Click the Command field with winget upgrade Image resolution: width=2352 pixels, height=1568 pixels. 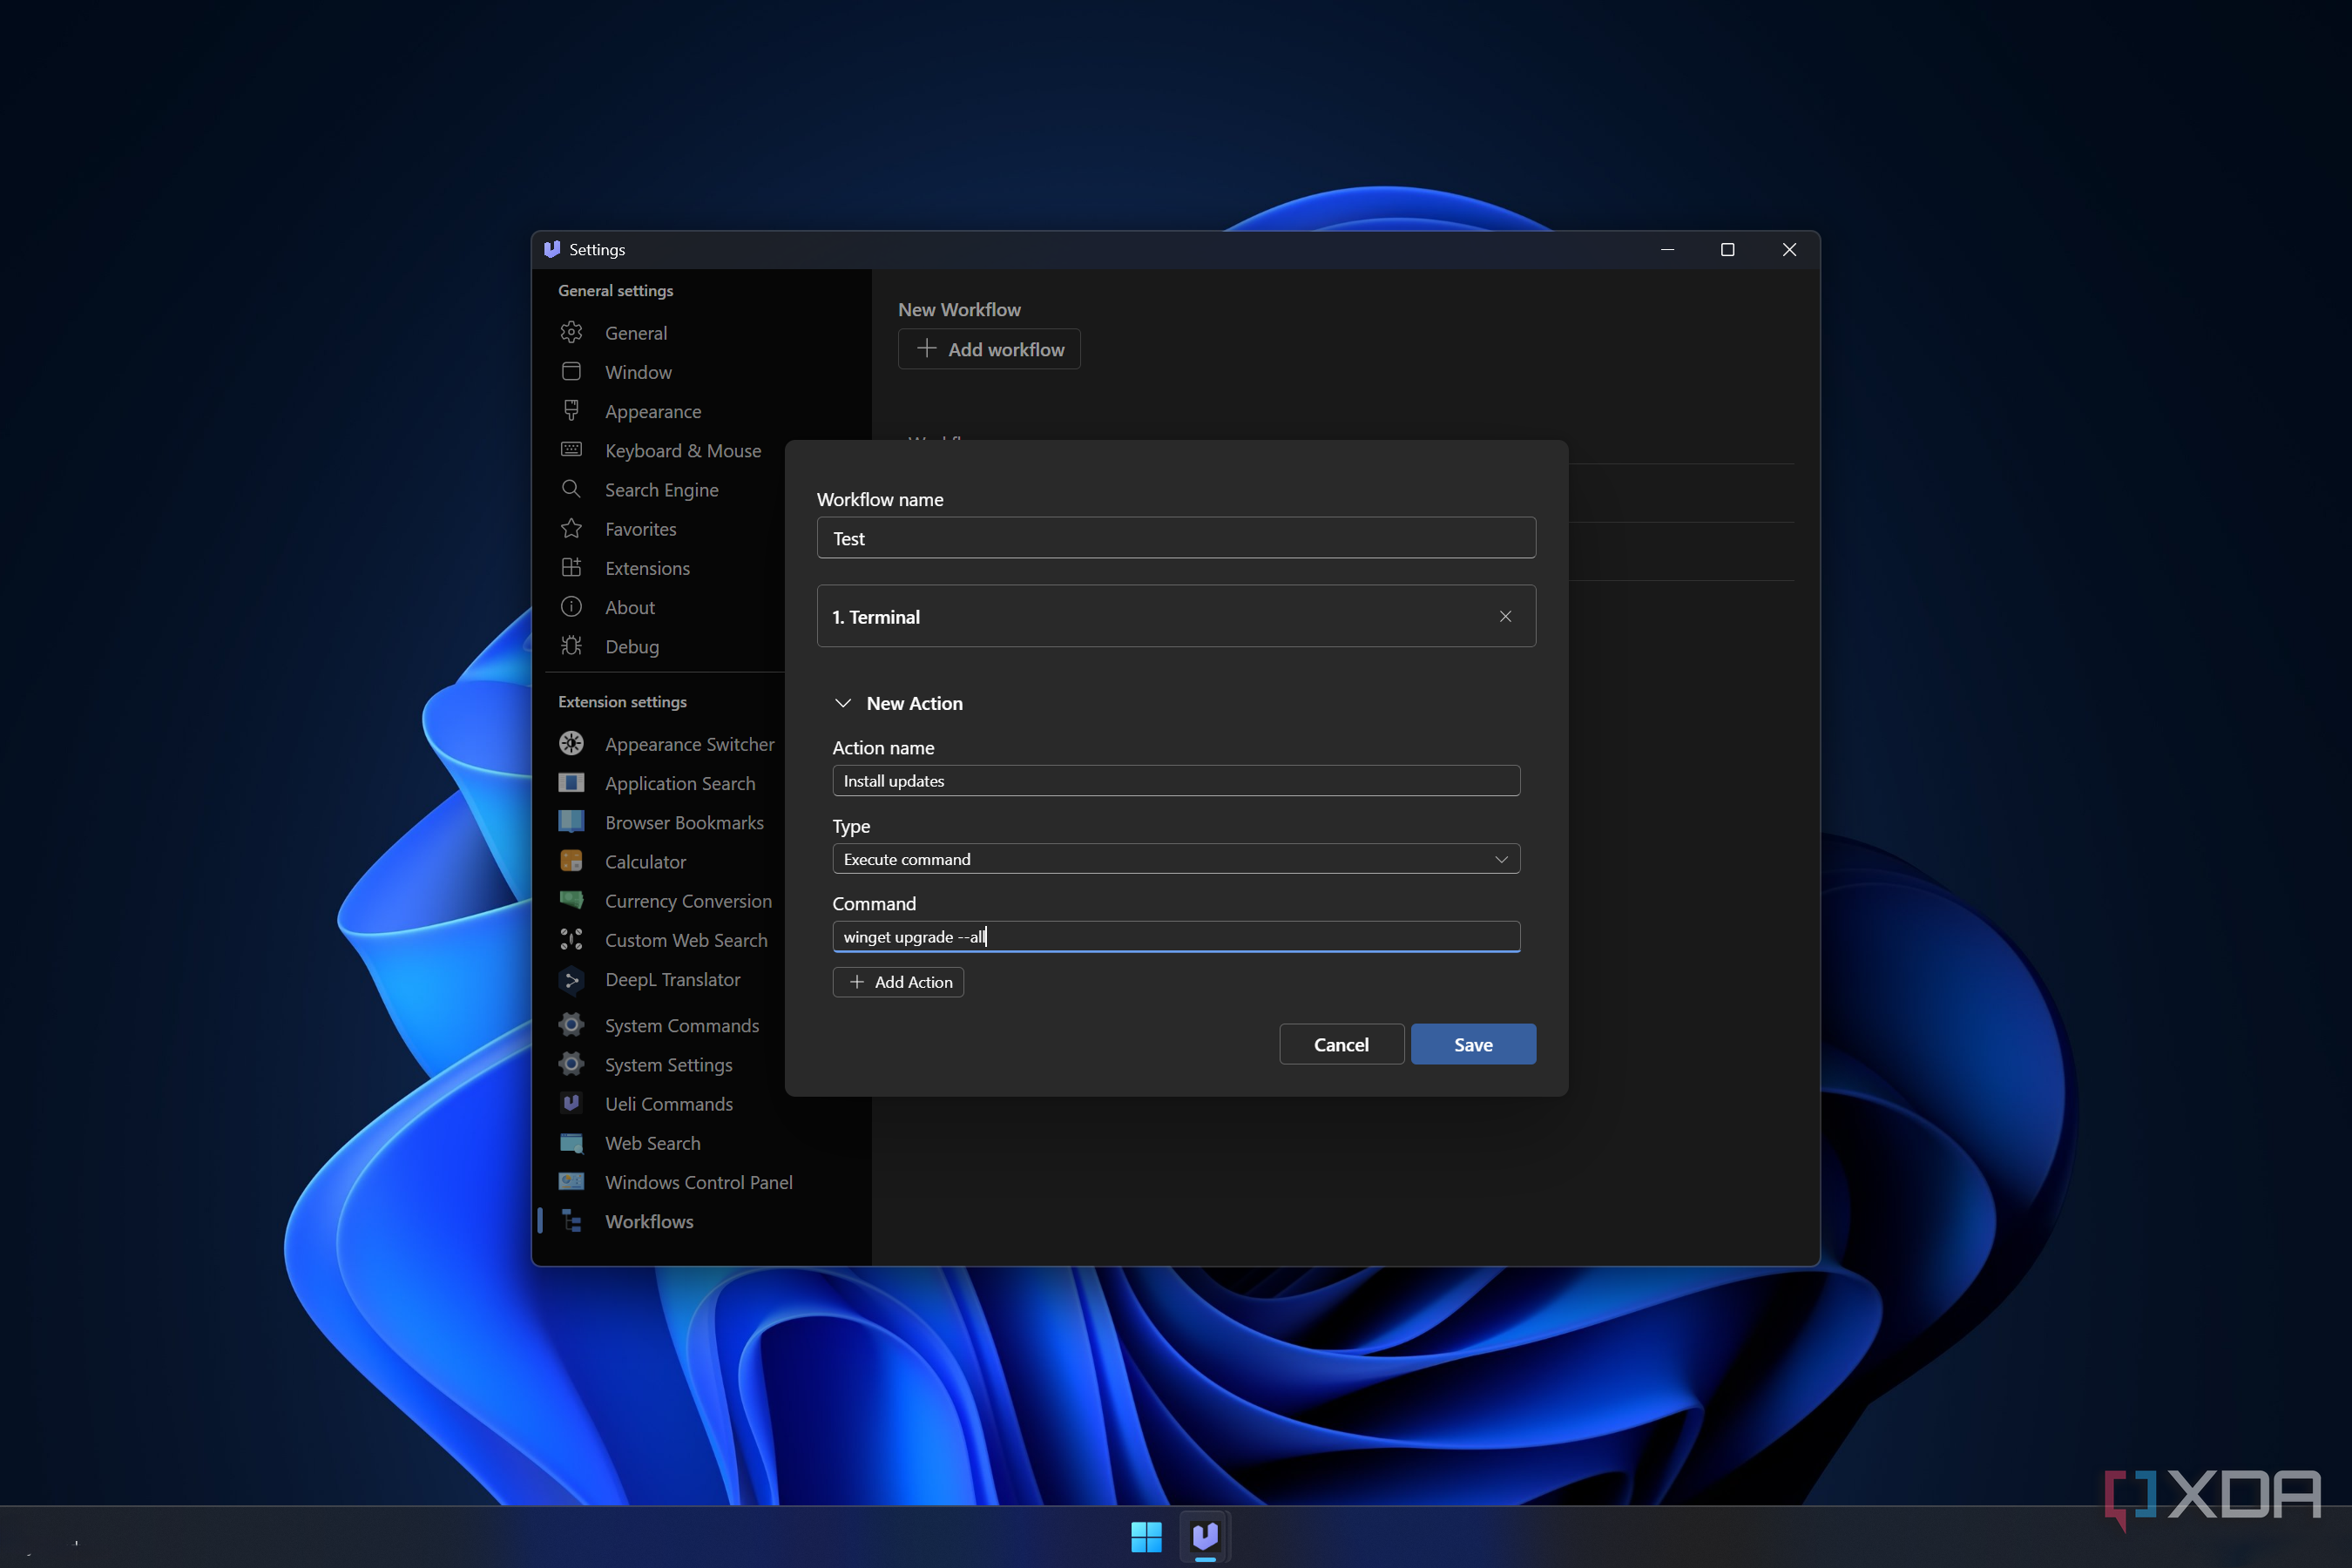pos(1176,937)
